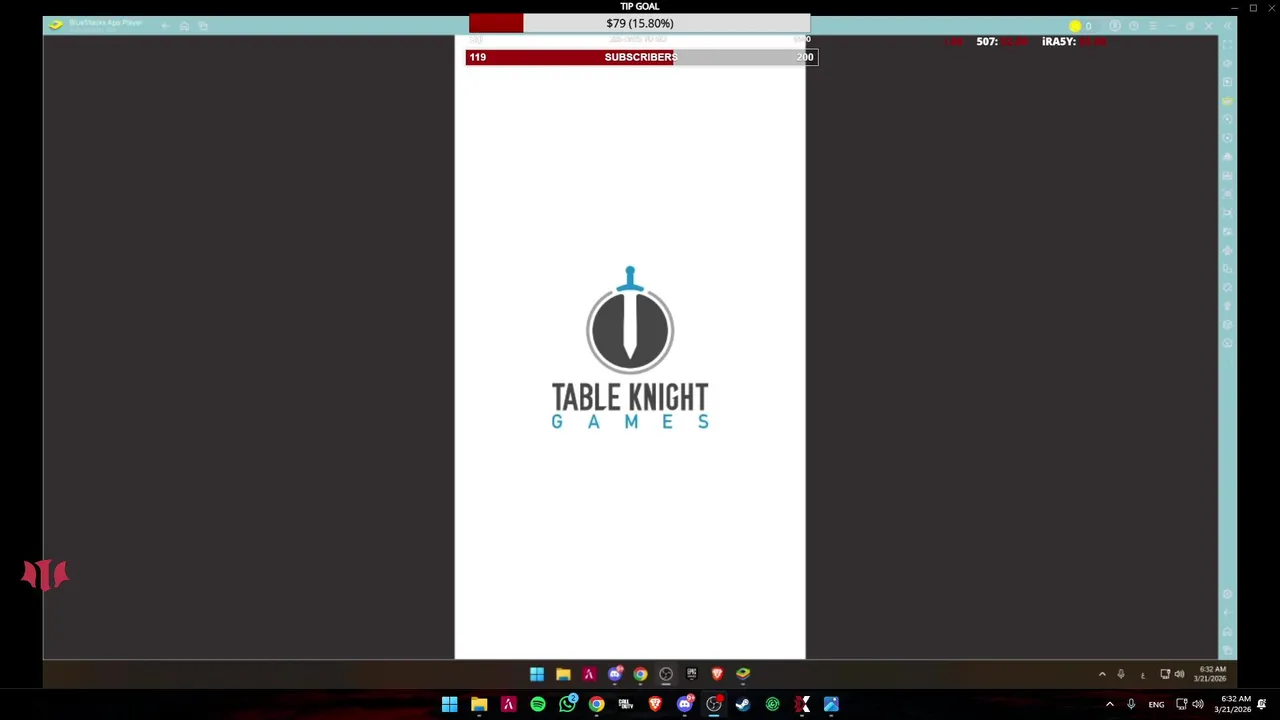Open BlueStacks multi-instance tabs icon
1280x720 pixels.
point(203,26)
